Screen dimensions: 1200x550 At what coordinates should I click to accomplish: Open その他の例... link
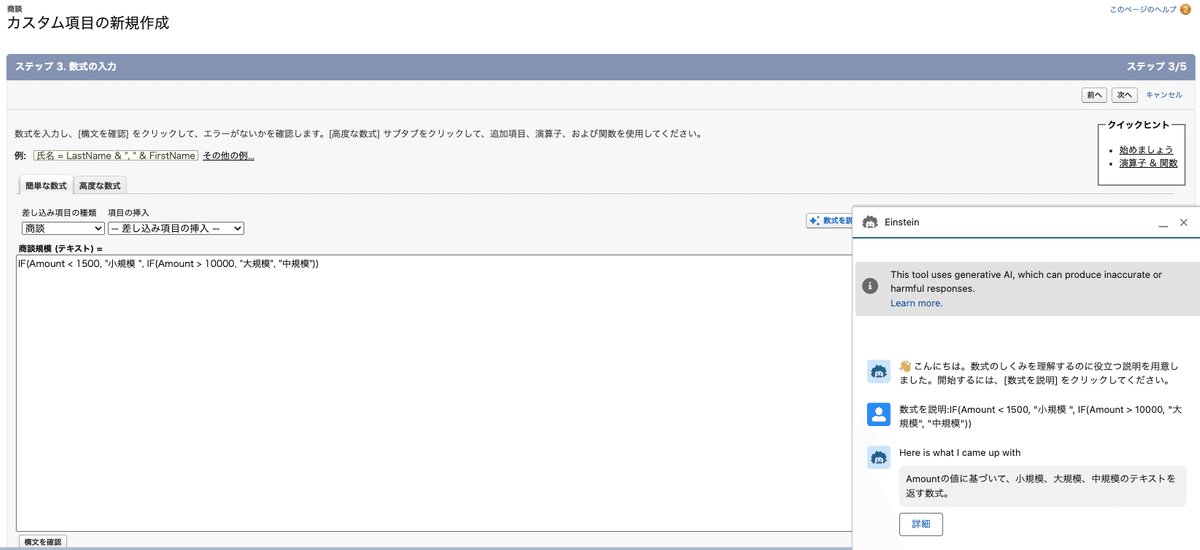[228, 155]
